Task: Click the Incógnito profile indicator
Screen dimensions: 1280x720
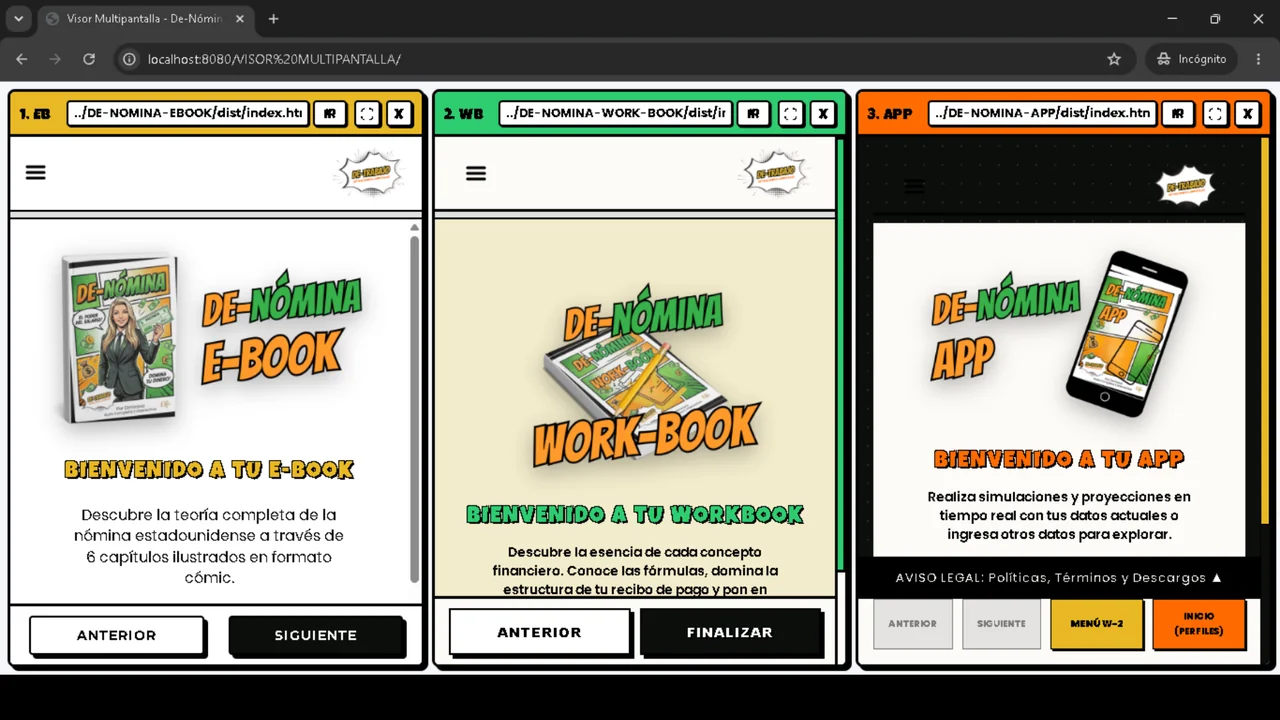Action: click(1191, 59)
